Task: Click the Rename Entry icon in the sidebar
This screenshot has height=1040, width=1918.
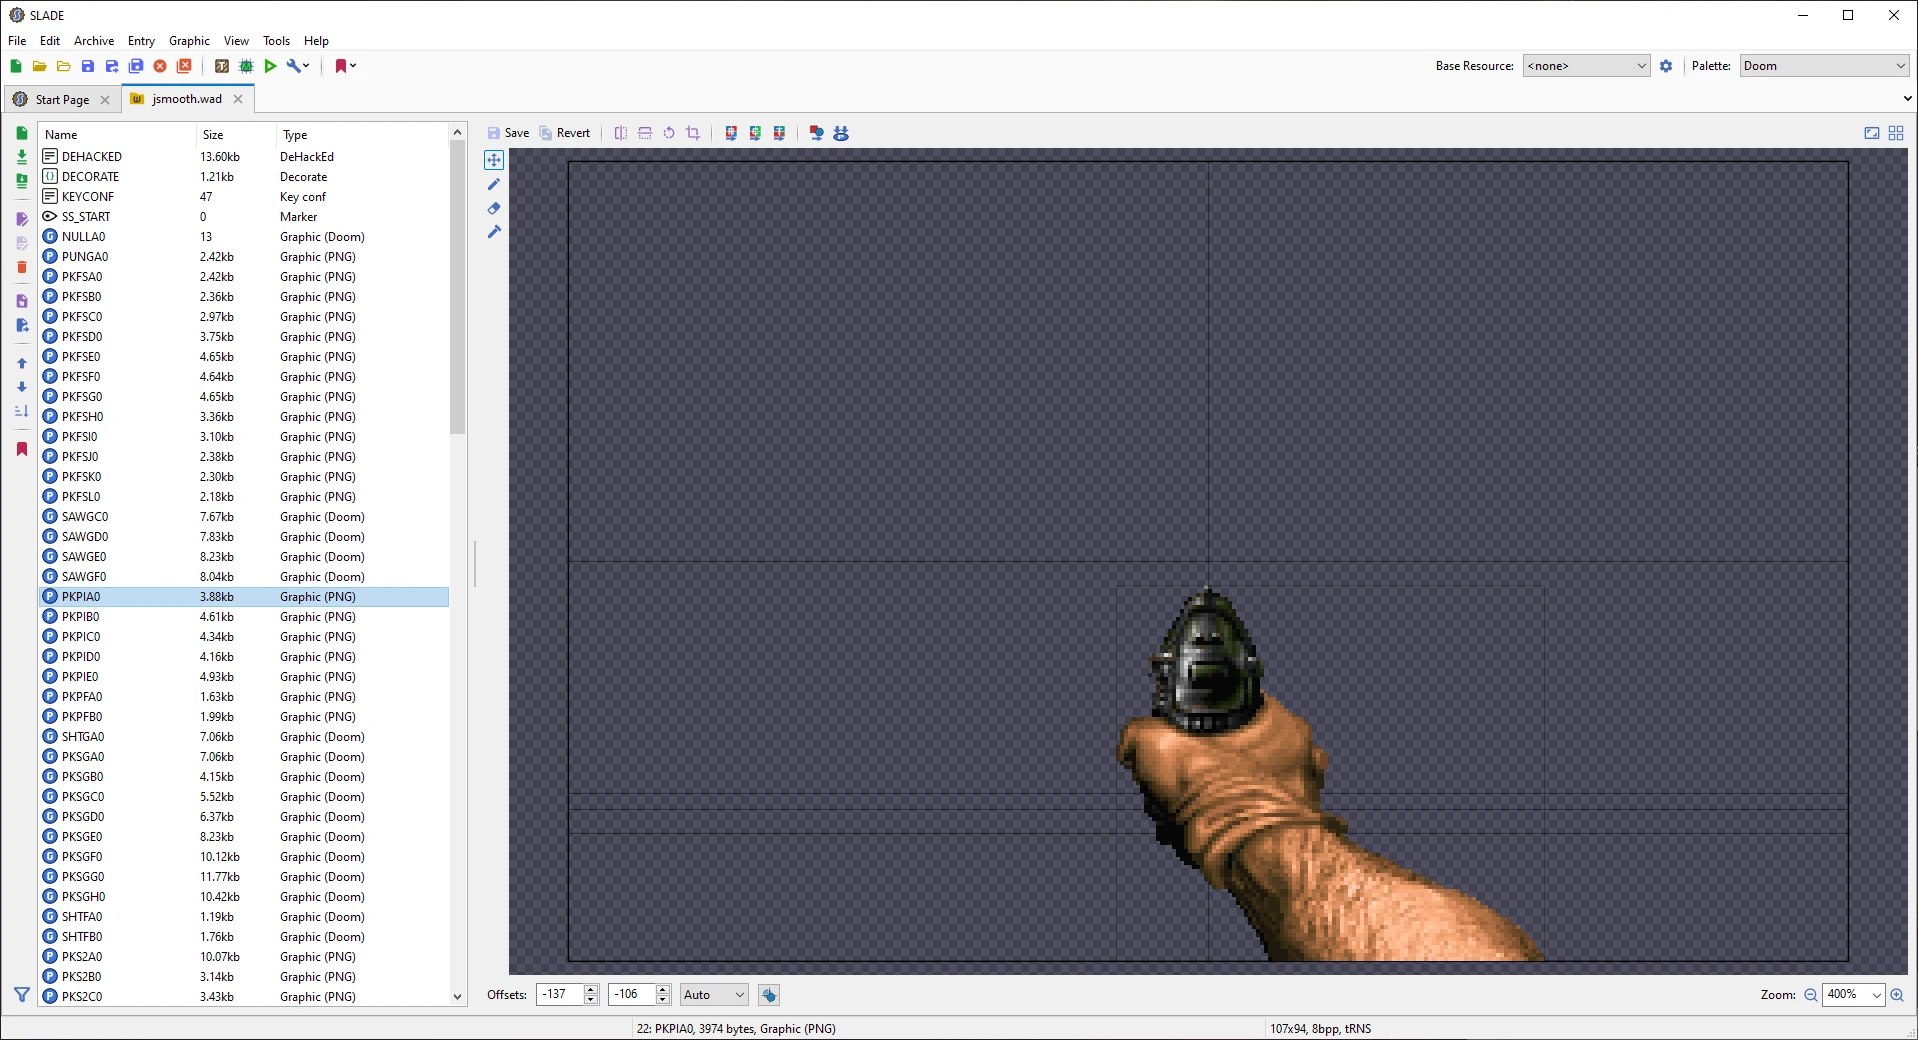Action: pos(22,219)
